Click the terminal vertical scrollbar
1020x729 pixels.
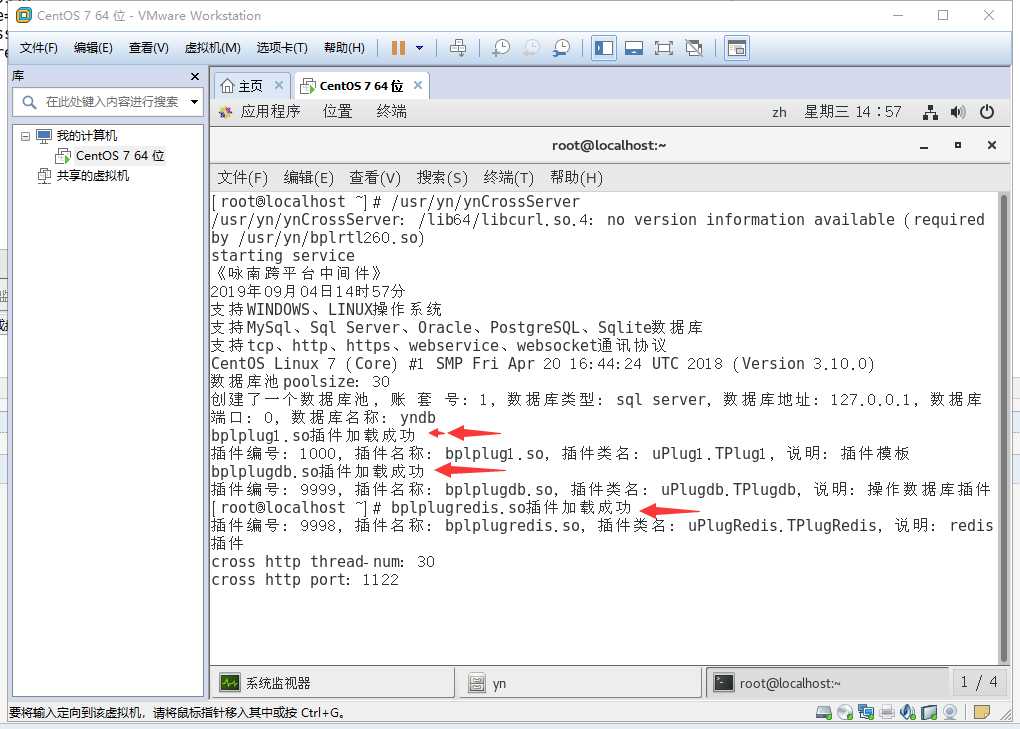point(1004,426)
